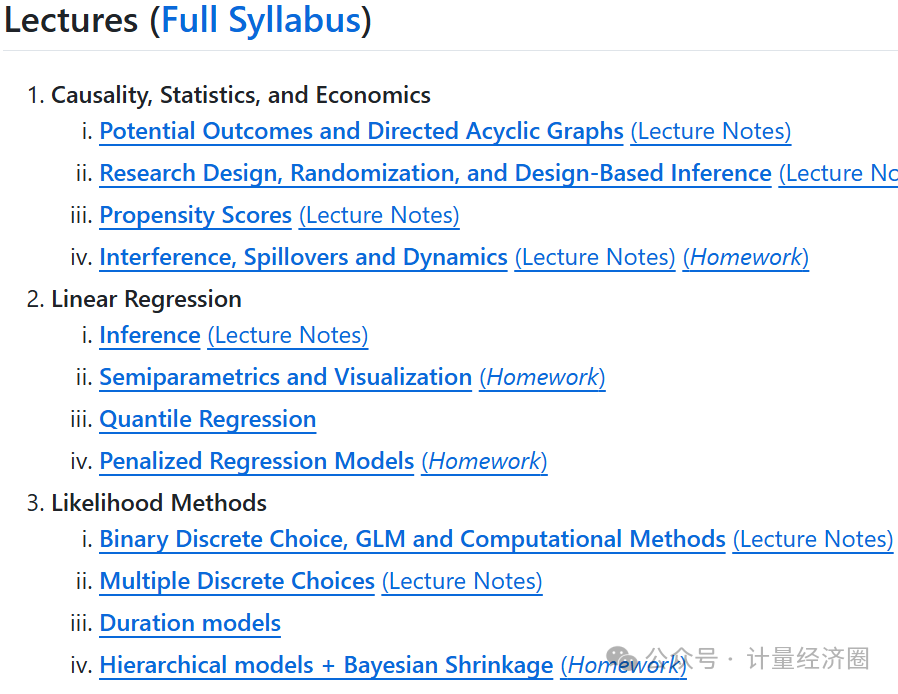The width and height of the screenshot is (898, 694).
Task: Click the Multiple Discrete Choices link
Action: coord(237,581)
